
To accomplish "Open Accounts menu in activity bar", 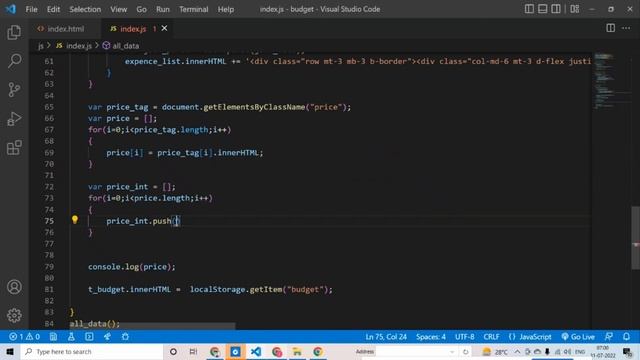I will tap(14, 287).
